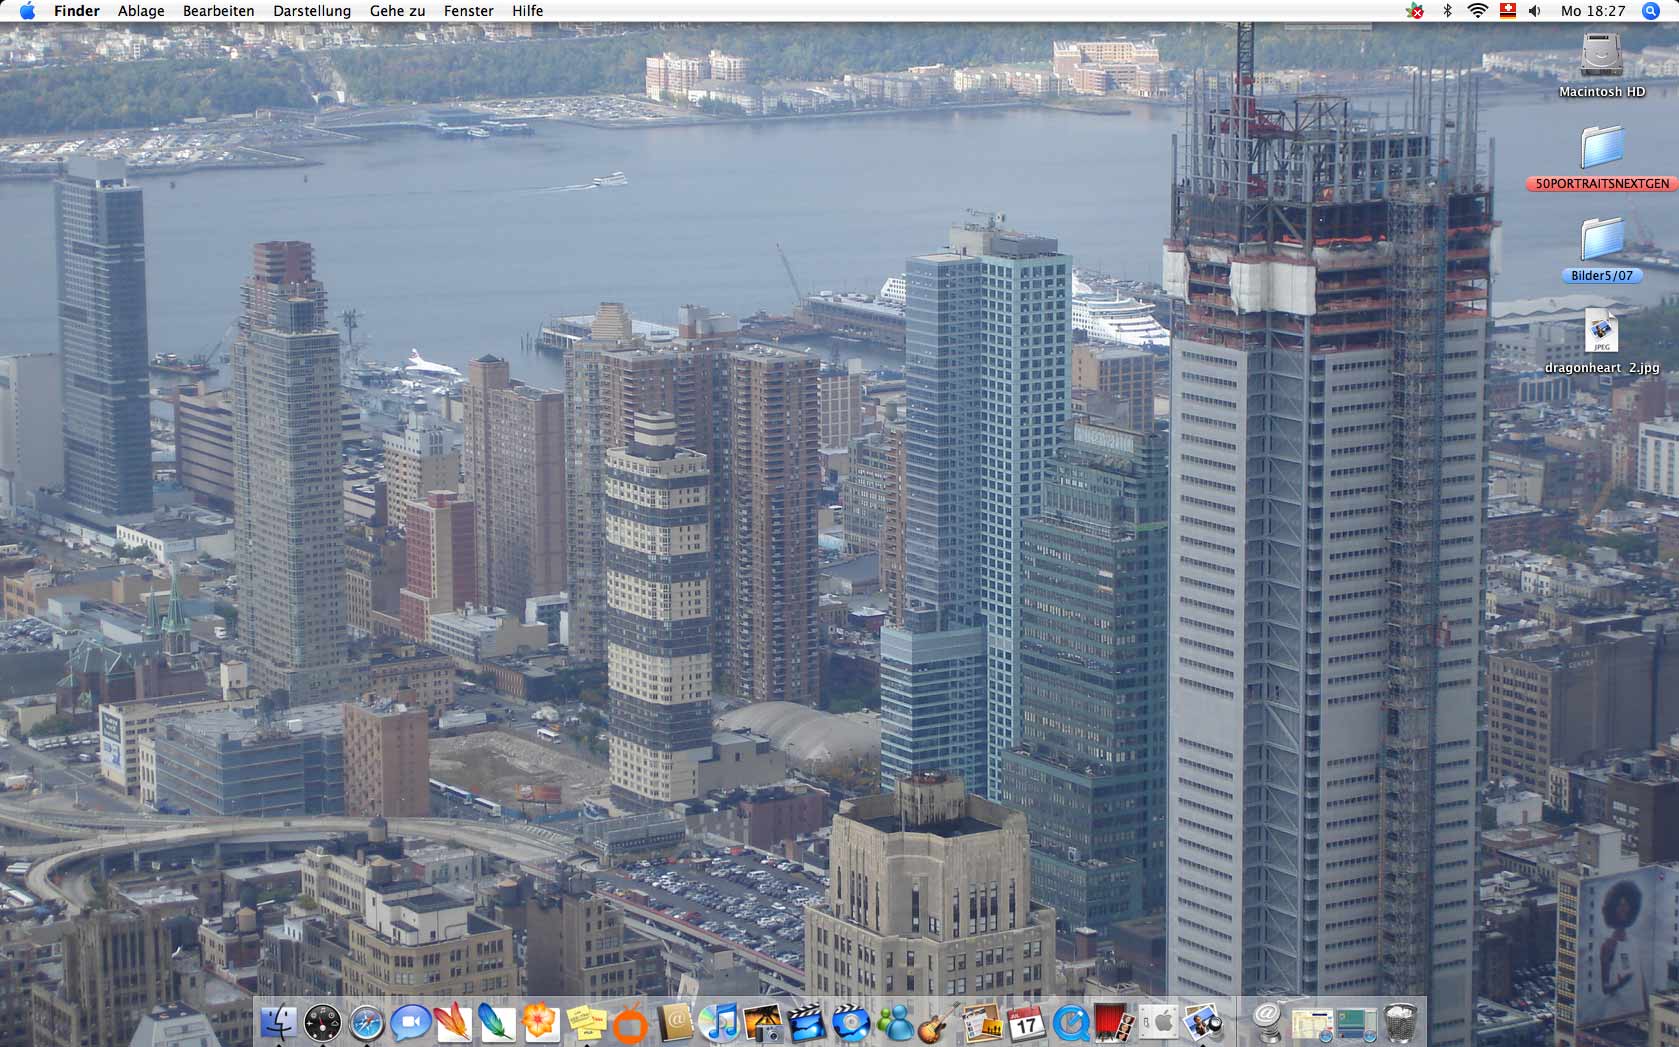Open iTunes in the Dock
The image size is (1679, 1047).
click(x=719, y=1023)
